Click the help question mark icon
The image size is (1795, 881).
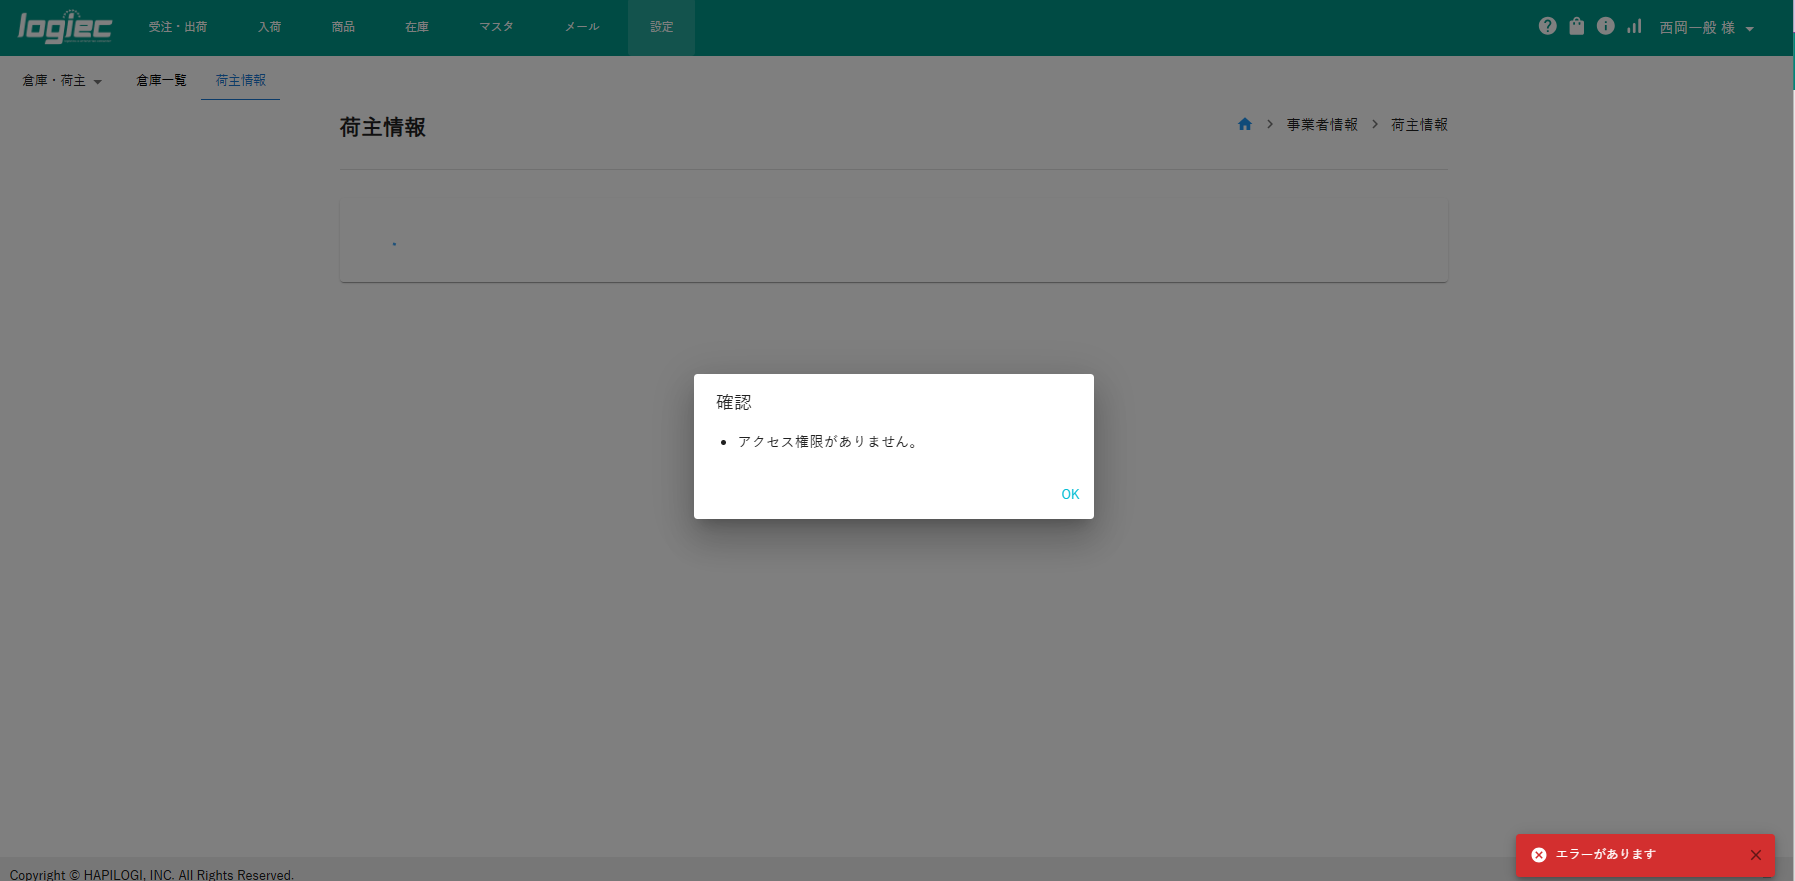pyautogui.click(x=1547, y=27)
